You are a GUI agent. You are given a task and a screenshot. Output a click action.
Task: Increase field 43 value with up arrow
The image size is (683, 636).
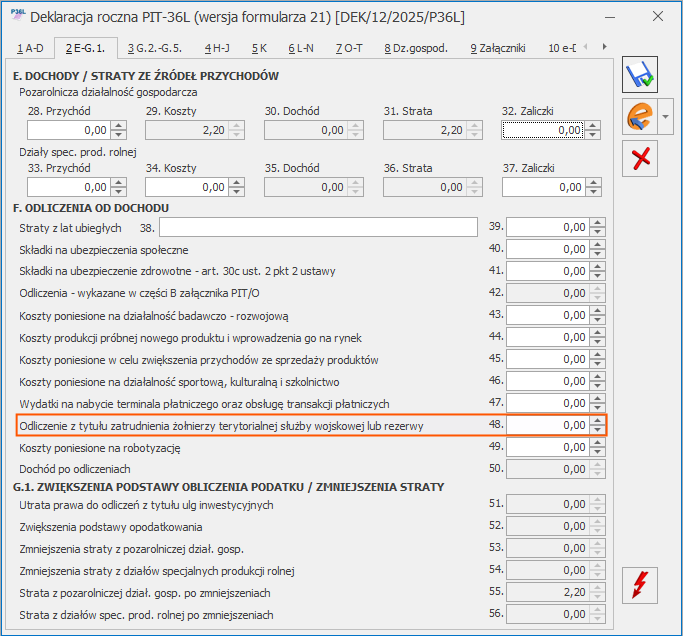pos(598,311)
